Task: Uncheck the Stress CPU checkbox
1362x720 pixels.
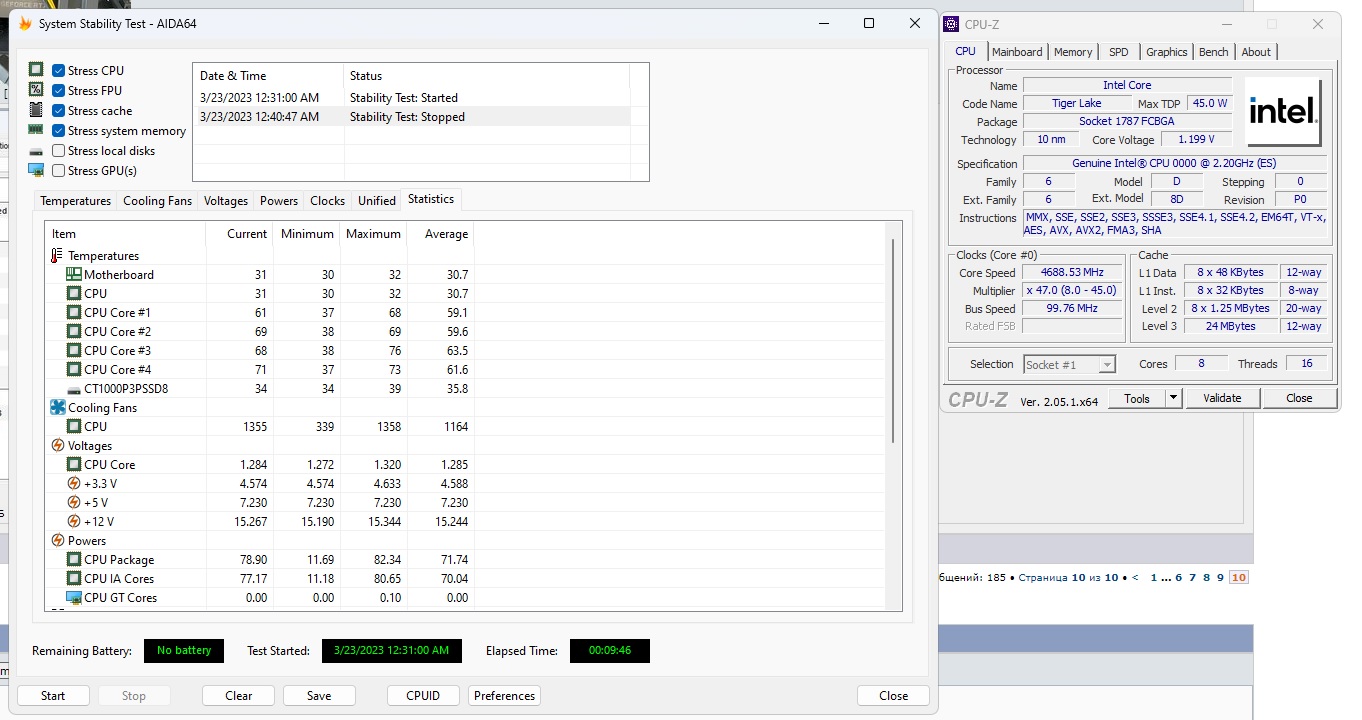Action: pyautogui.click(x=59, y=71)
